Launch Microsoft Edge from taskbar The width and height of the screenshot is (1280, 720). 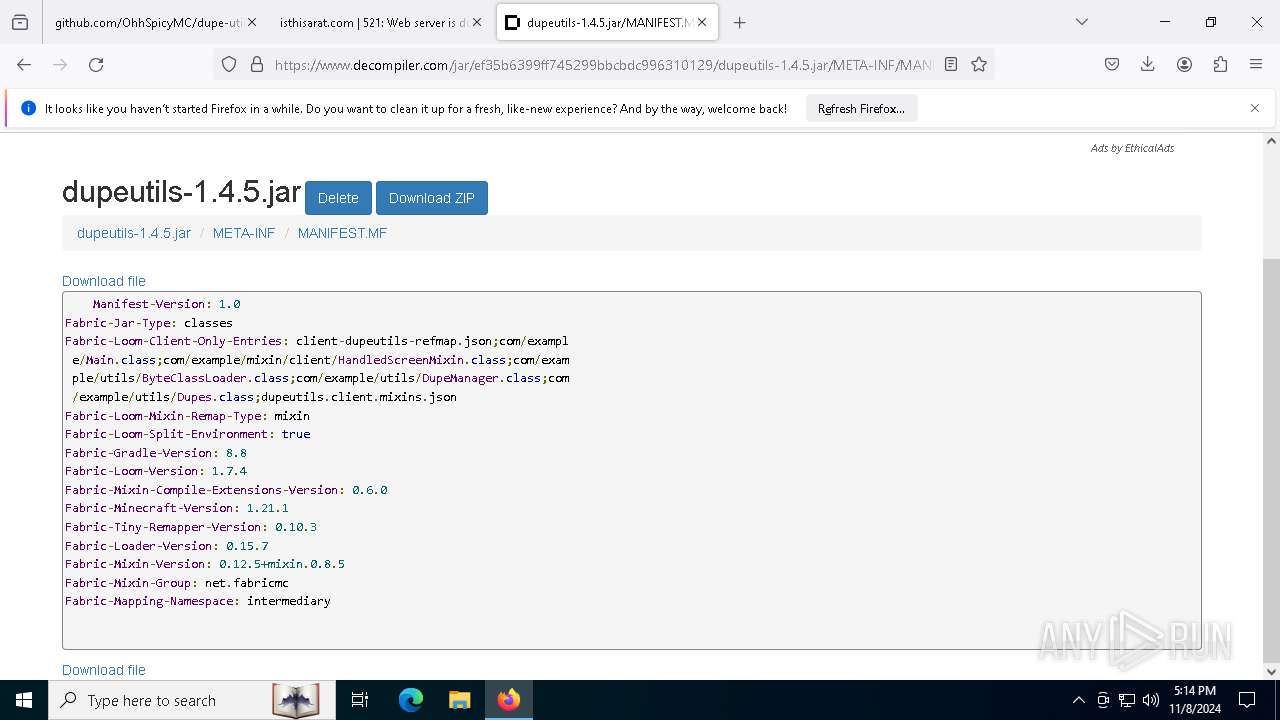411,700
